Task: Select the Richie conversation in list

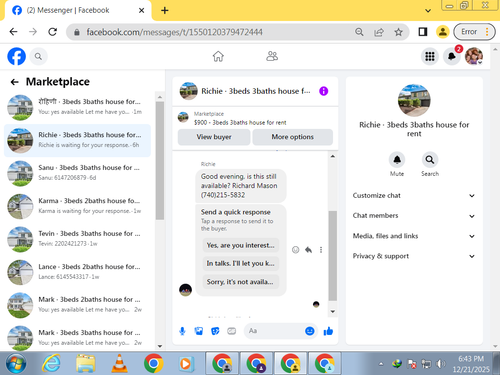Action: pyautogui.click(x=77, y=140)
